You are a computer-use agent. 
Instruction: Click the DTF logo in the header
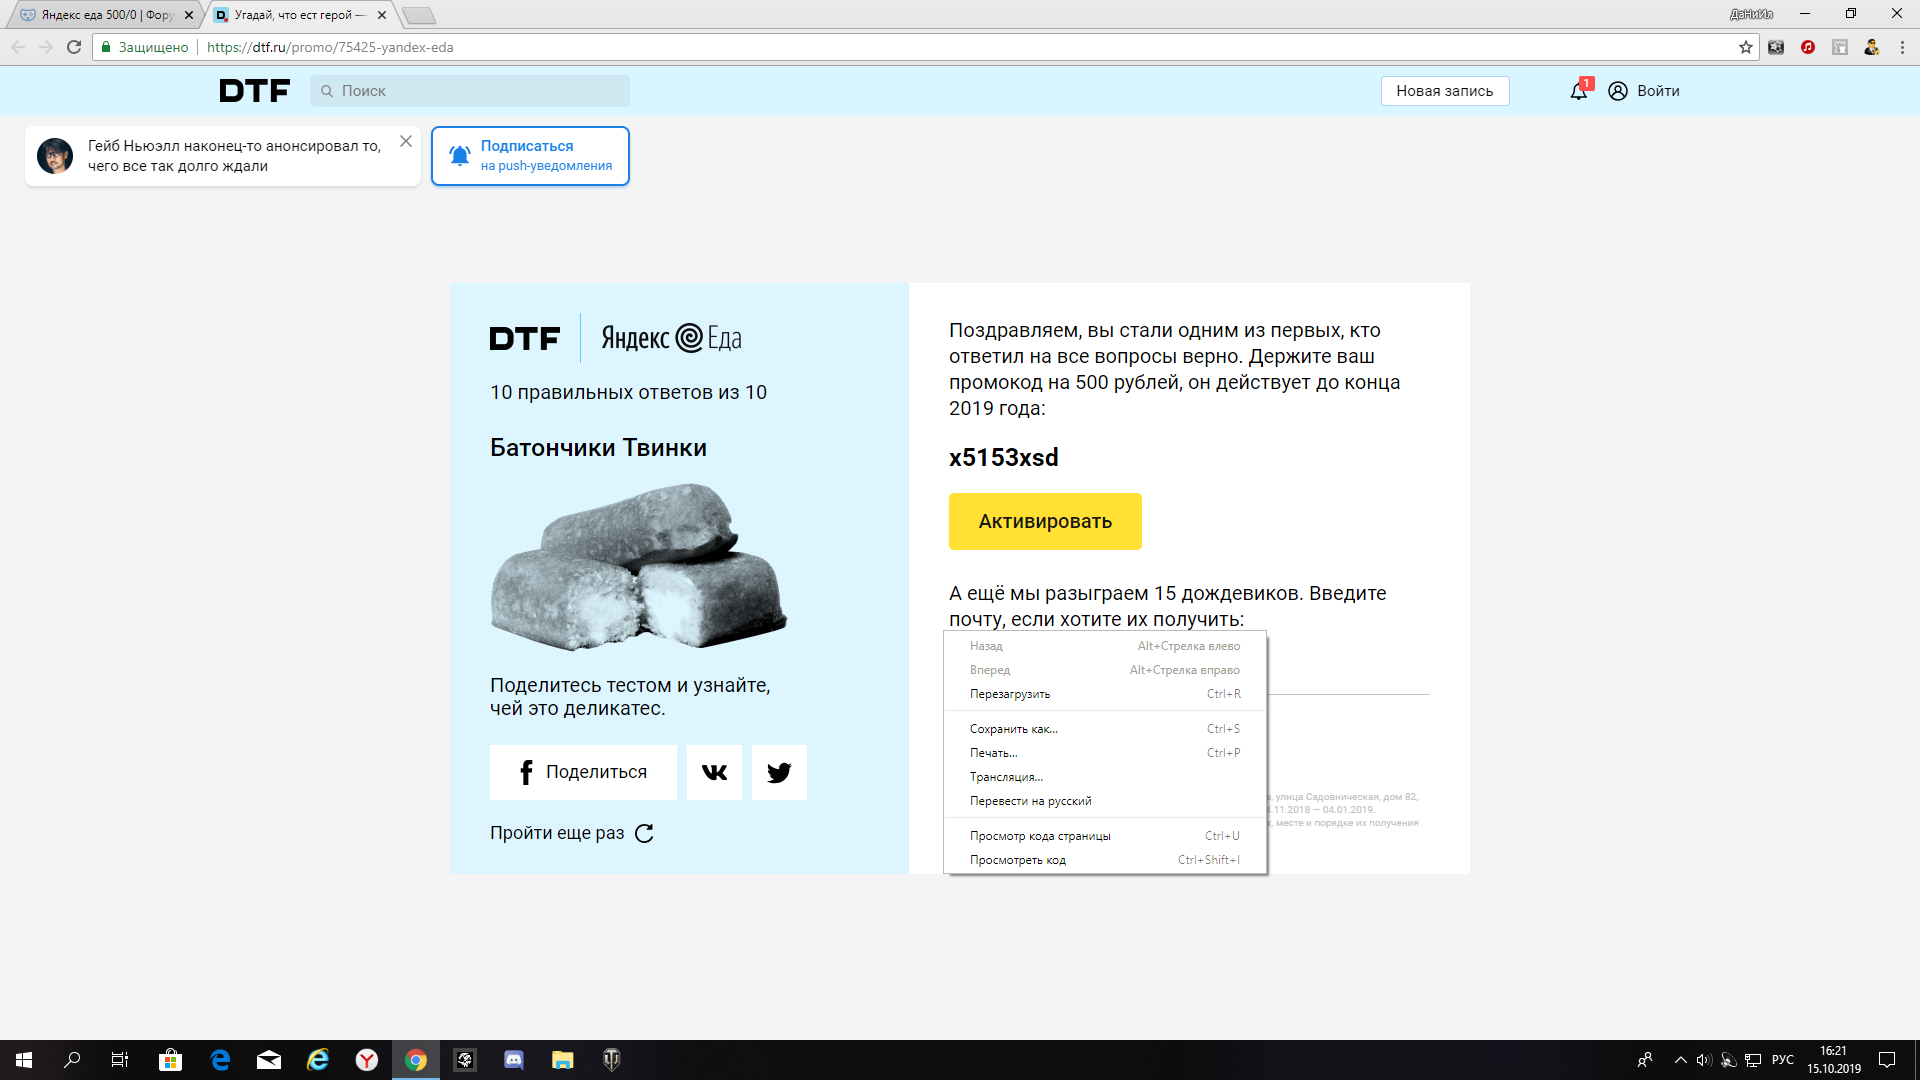click(255, 91)
